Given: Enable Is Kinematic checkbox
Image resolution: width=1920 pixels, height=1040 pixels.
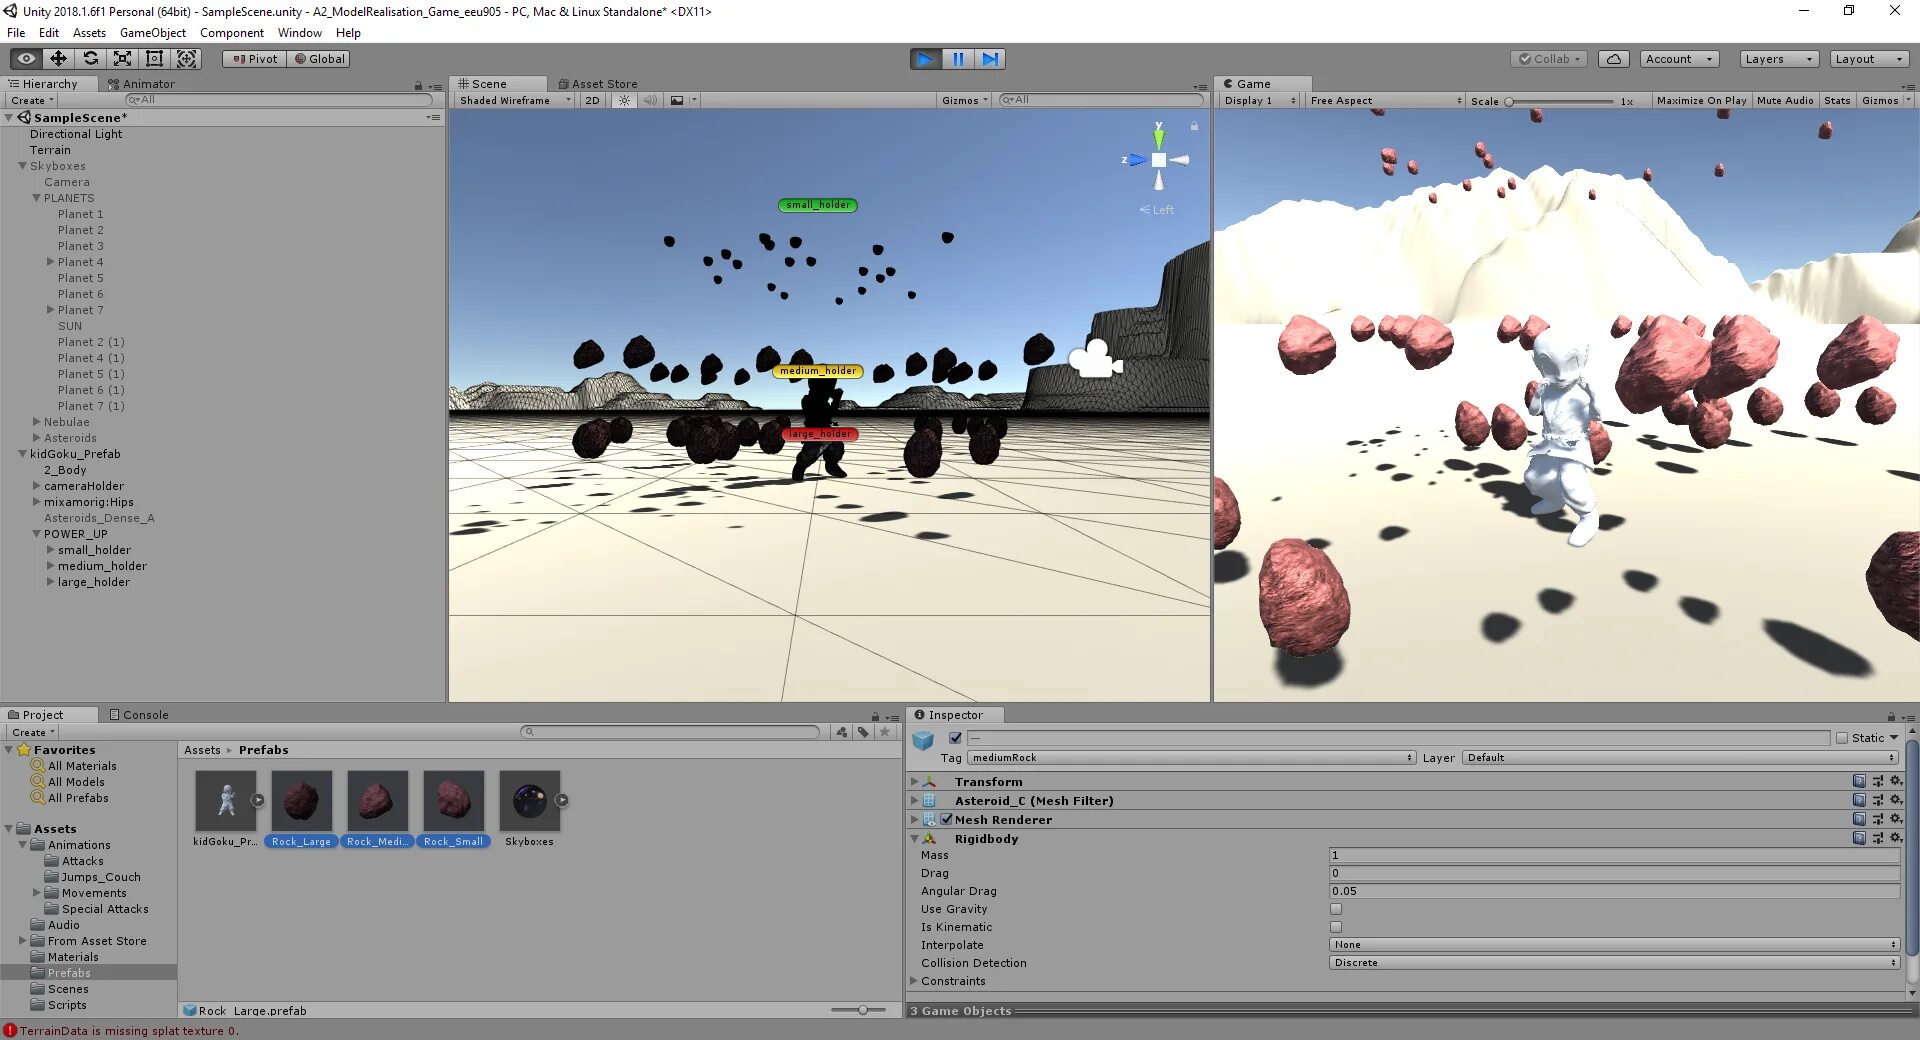Looking at the screenshot, I should click(1336, 927).
